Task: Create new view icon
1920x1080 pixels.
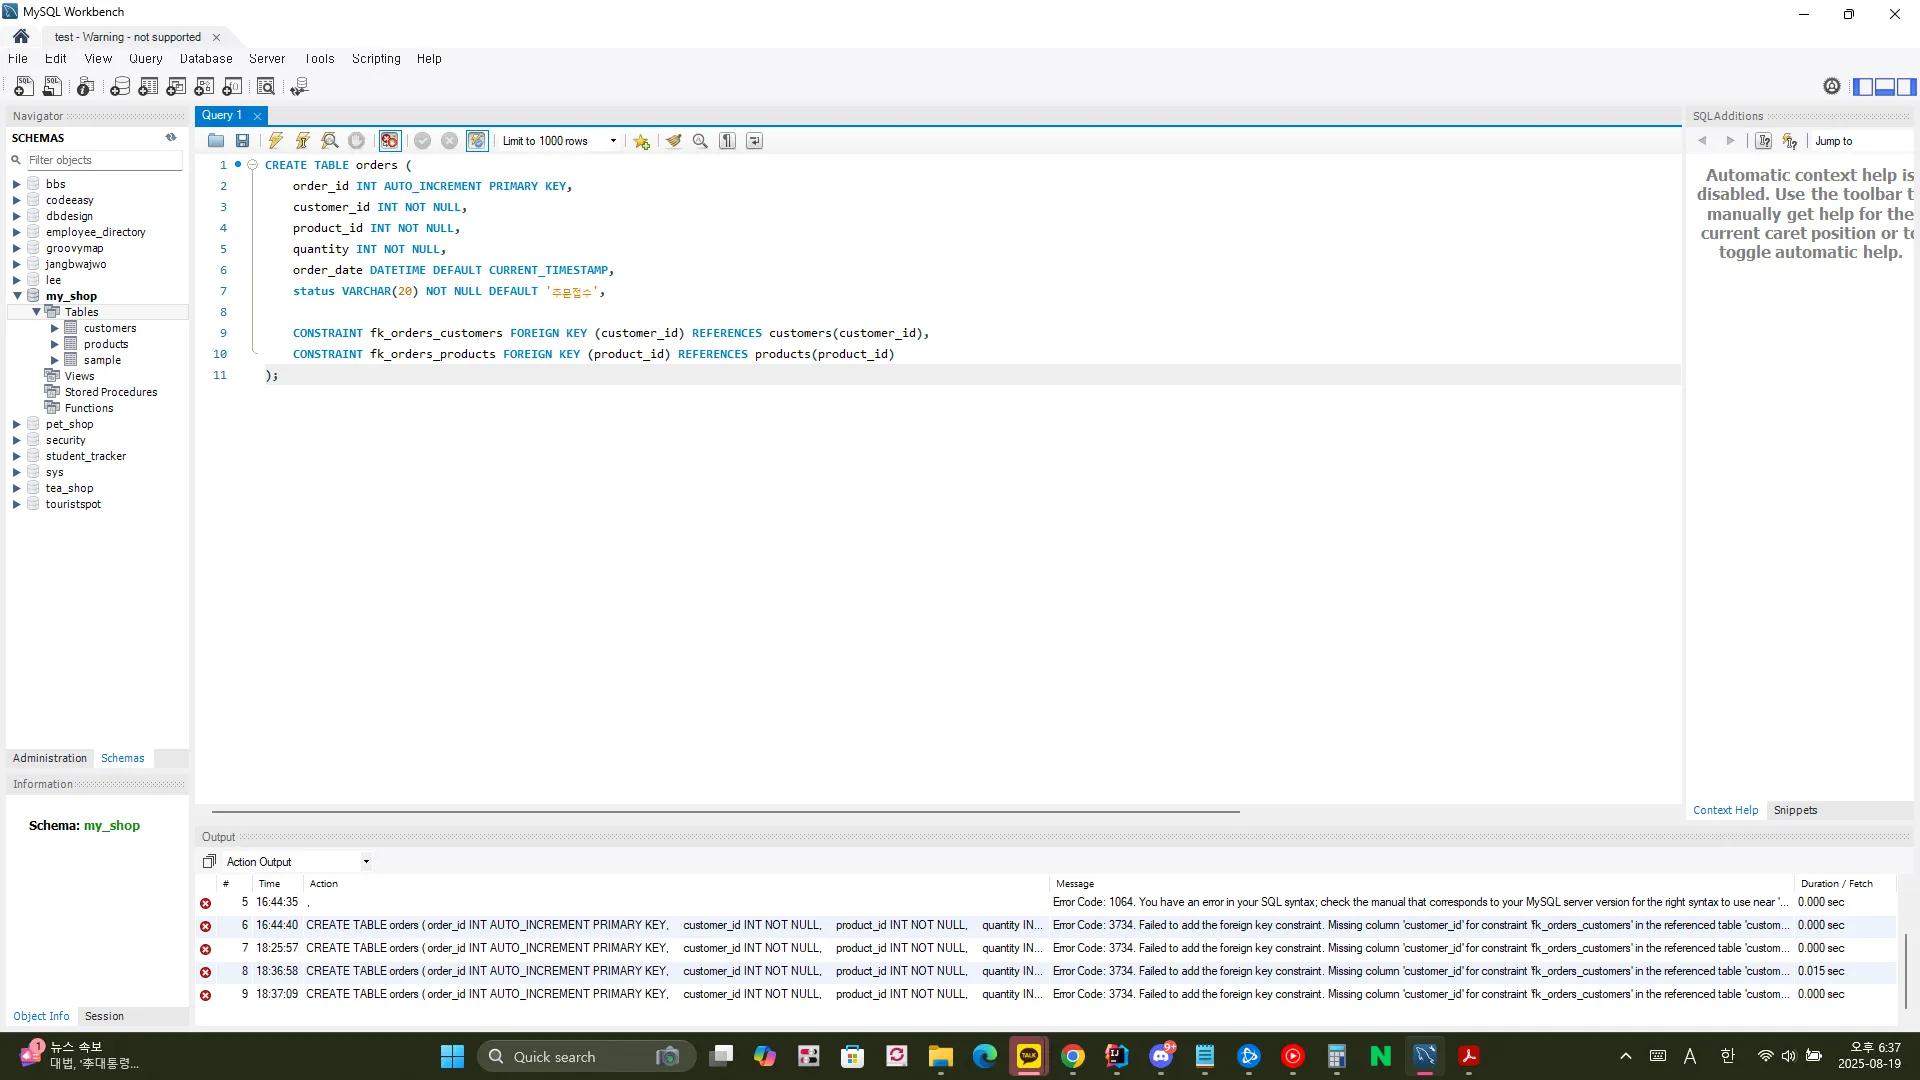Action: pyautogui.click(x=176, y=87)
